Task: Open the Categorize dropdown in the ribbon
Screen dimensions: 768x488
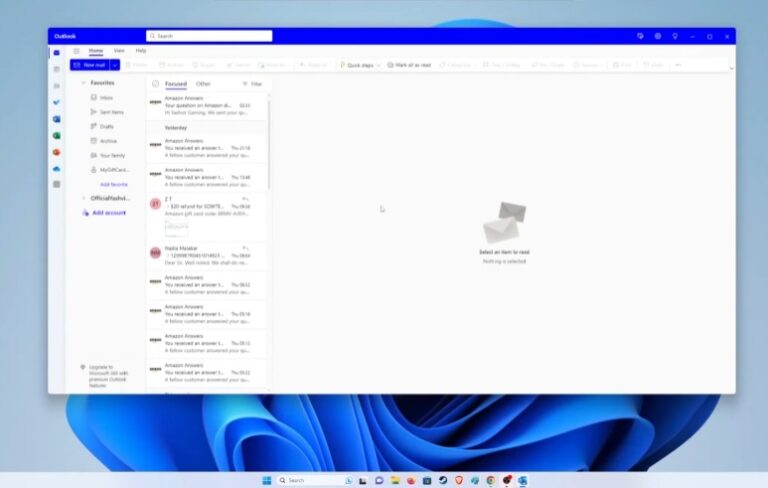Action: tap(456, 65)
